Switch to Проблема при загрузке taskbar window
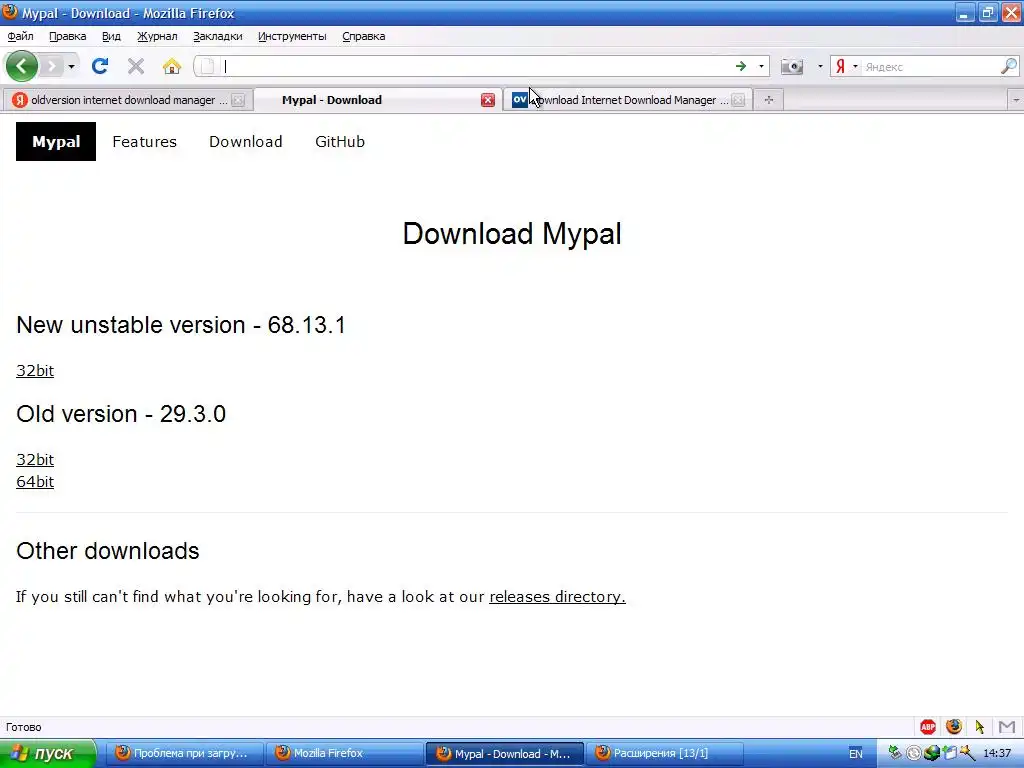The height and width of the screenshot is (768, 1024). click(x=185, y=754)
